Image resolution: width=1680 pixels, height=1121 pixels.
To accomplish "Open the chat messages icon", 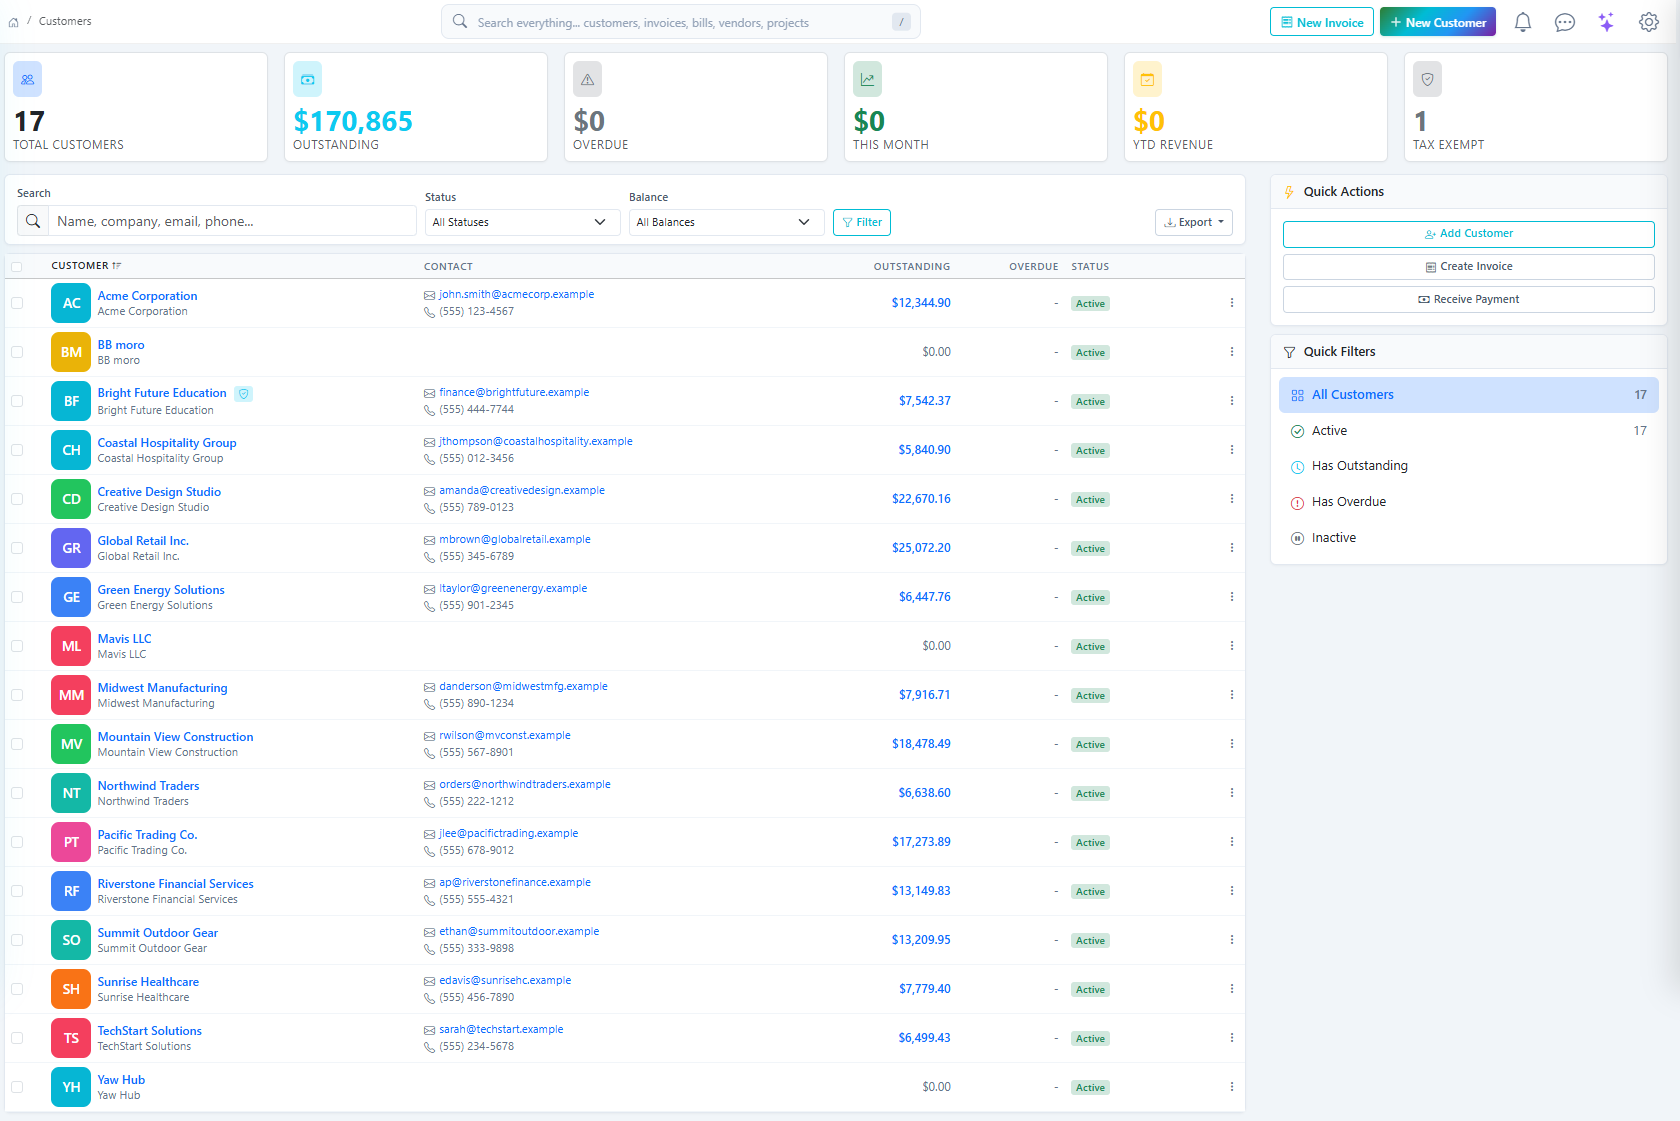I will tap(1564, 22).
